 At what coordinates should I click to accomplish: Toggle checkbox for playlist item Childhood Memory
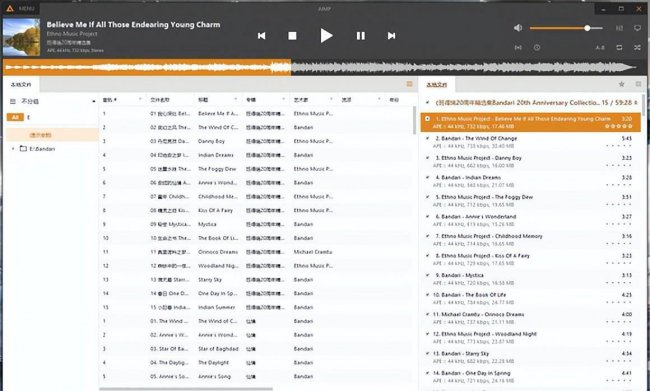click(427, 236)
